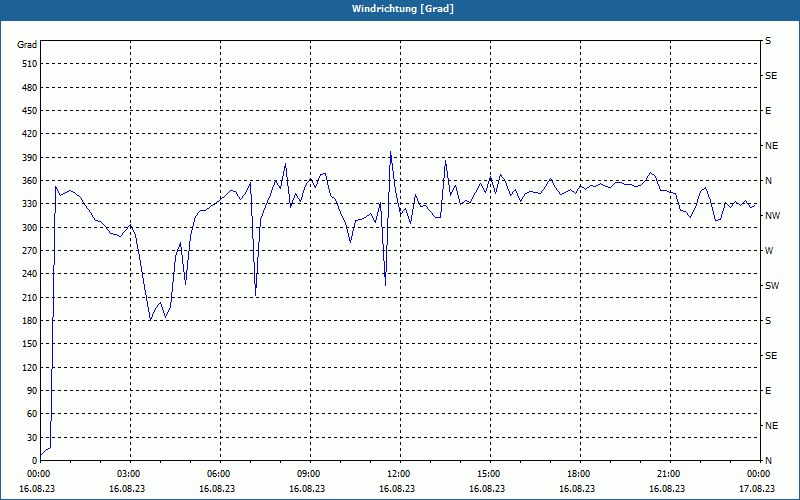Pick the 120 axis value
800x500 pixels.
click(x=30, y=367)
